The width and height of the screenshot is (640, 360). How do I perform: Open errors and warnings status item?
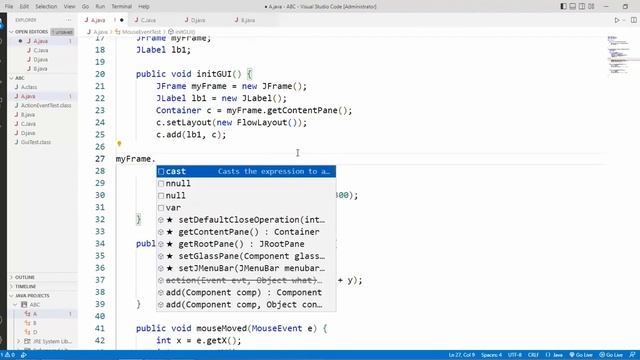[9, 355]
